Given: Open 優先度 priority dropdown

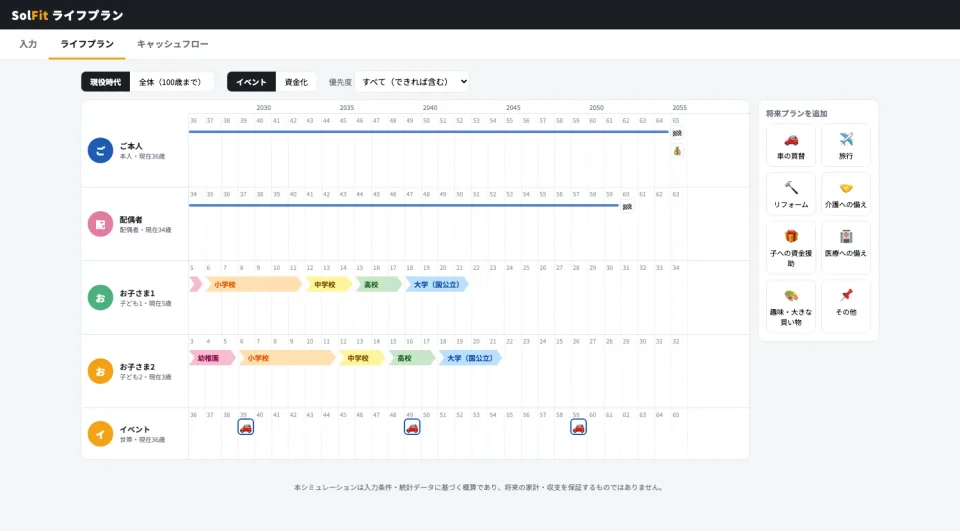Looking at the screenshot, I should 412,81.
